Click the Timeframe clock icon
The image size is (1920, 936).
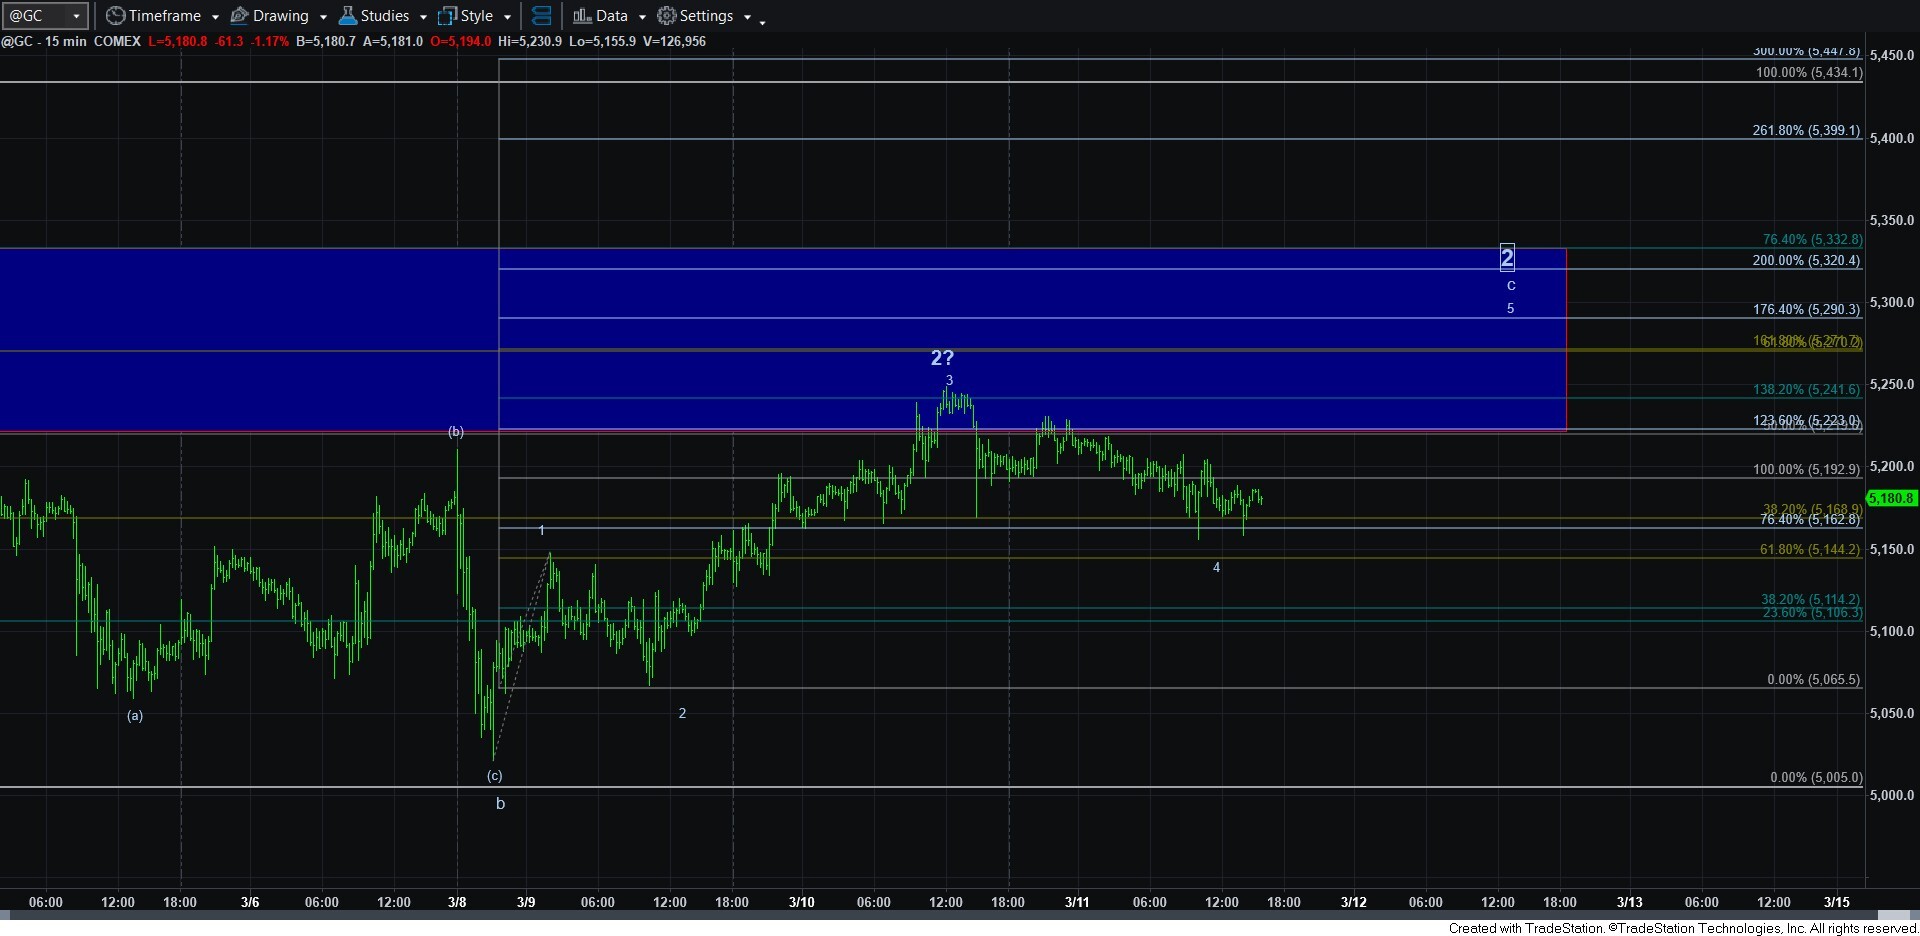[116, 16]
